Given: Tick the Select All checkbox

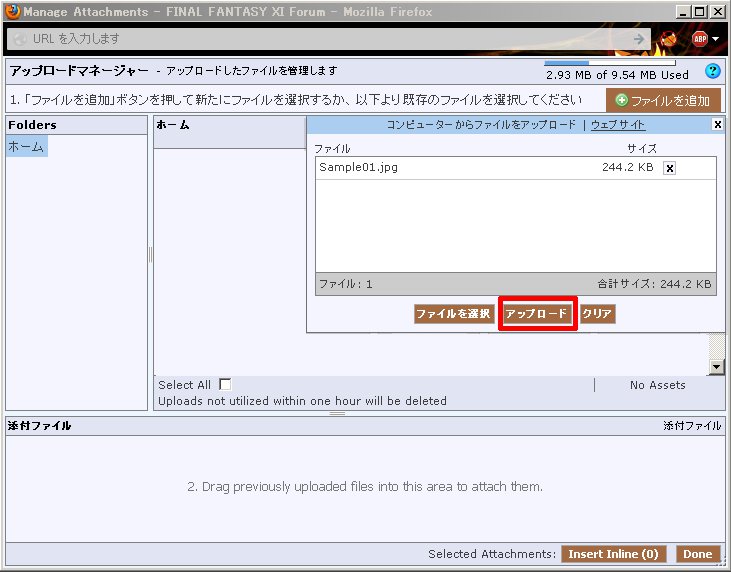Looking at the screenshot, I should [x=225, y=384].
